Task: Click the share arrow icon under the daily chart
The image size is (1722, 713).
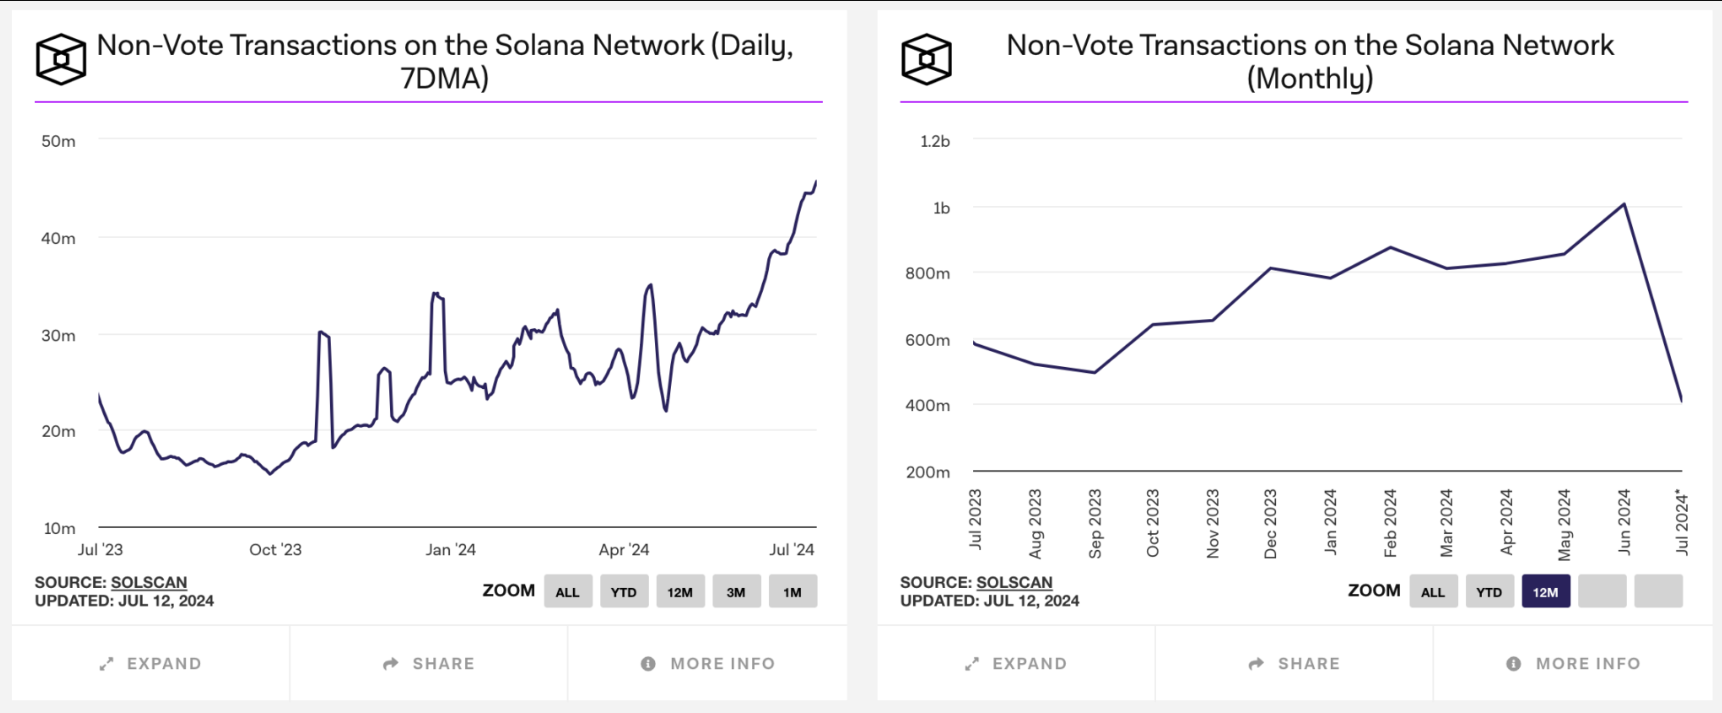Action: (x=391, y=664)
